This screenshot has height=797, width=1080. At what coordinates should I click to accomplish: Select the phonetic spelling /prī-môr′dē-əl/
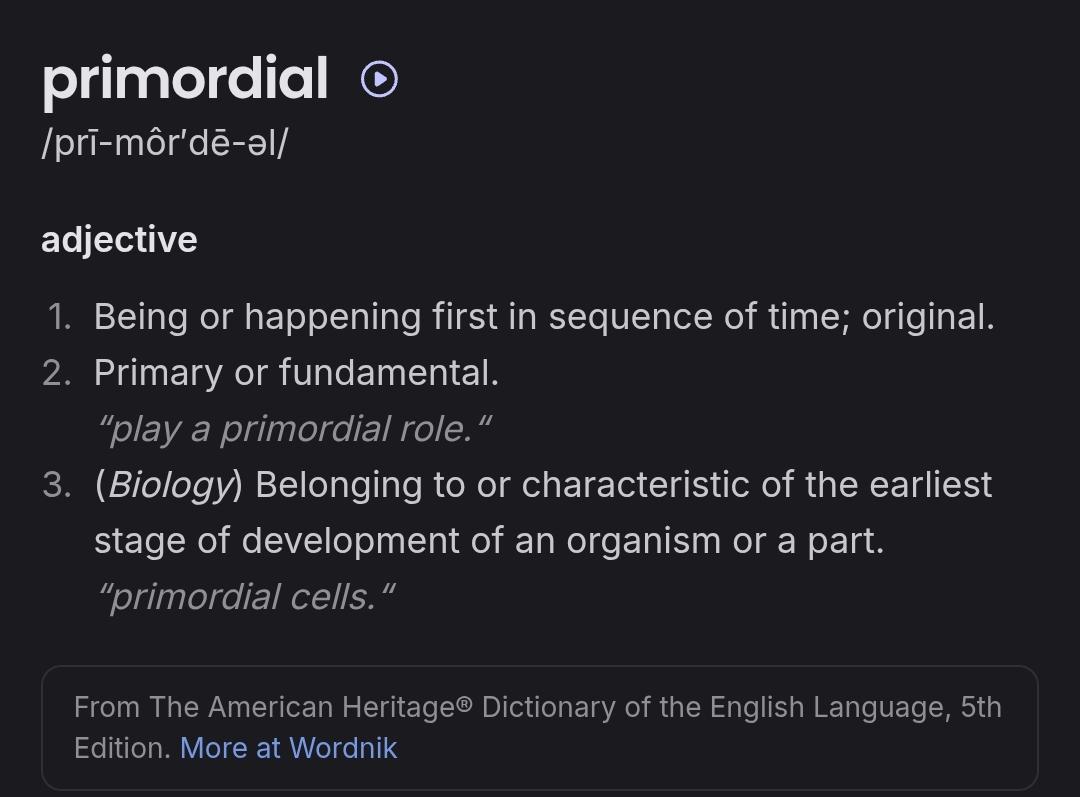point(165,143)
